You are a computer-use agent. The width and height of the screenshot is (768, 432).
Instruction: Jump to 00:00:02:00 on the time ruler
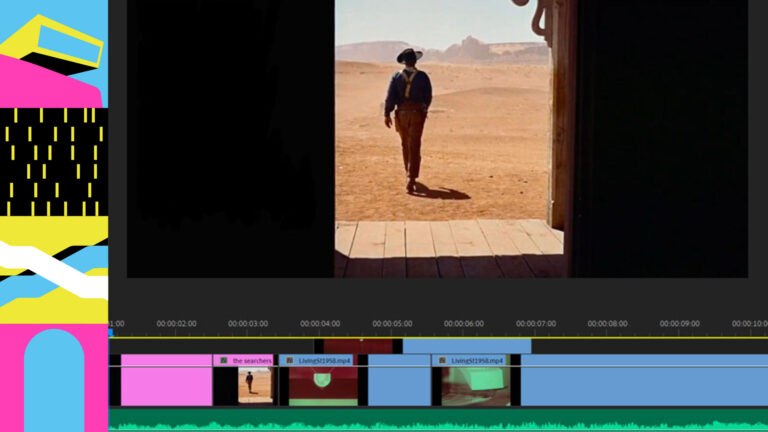click(x=176, y=324)
